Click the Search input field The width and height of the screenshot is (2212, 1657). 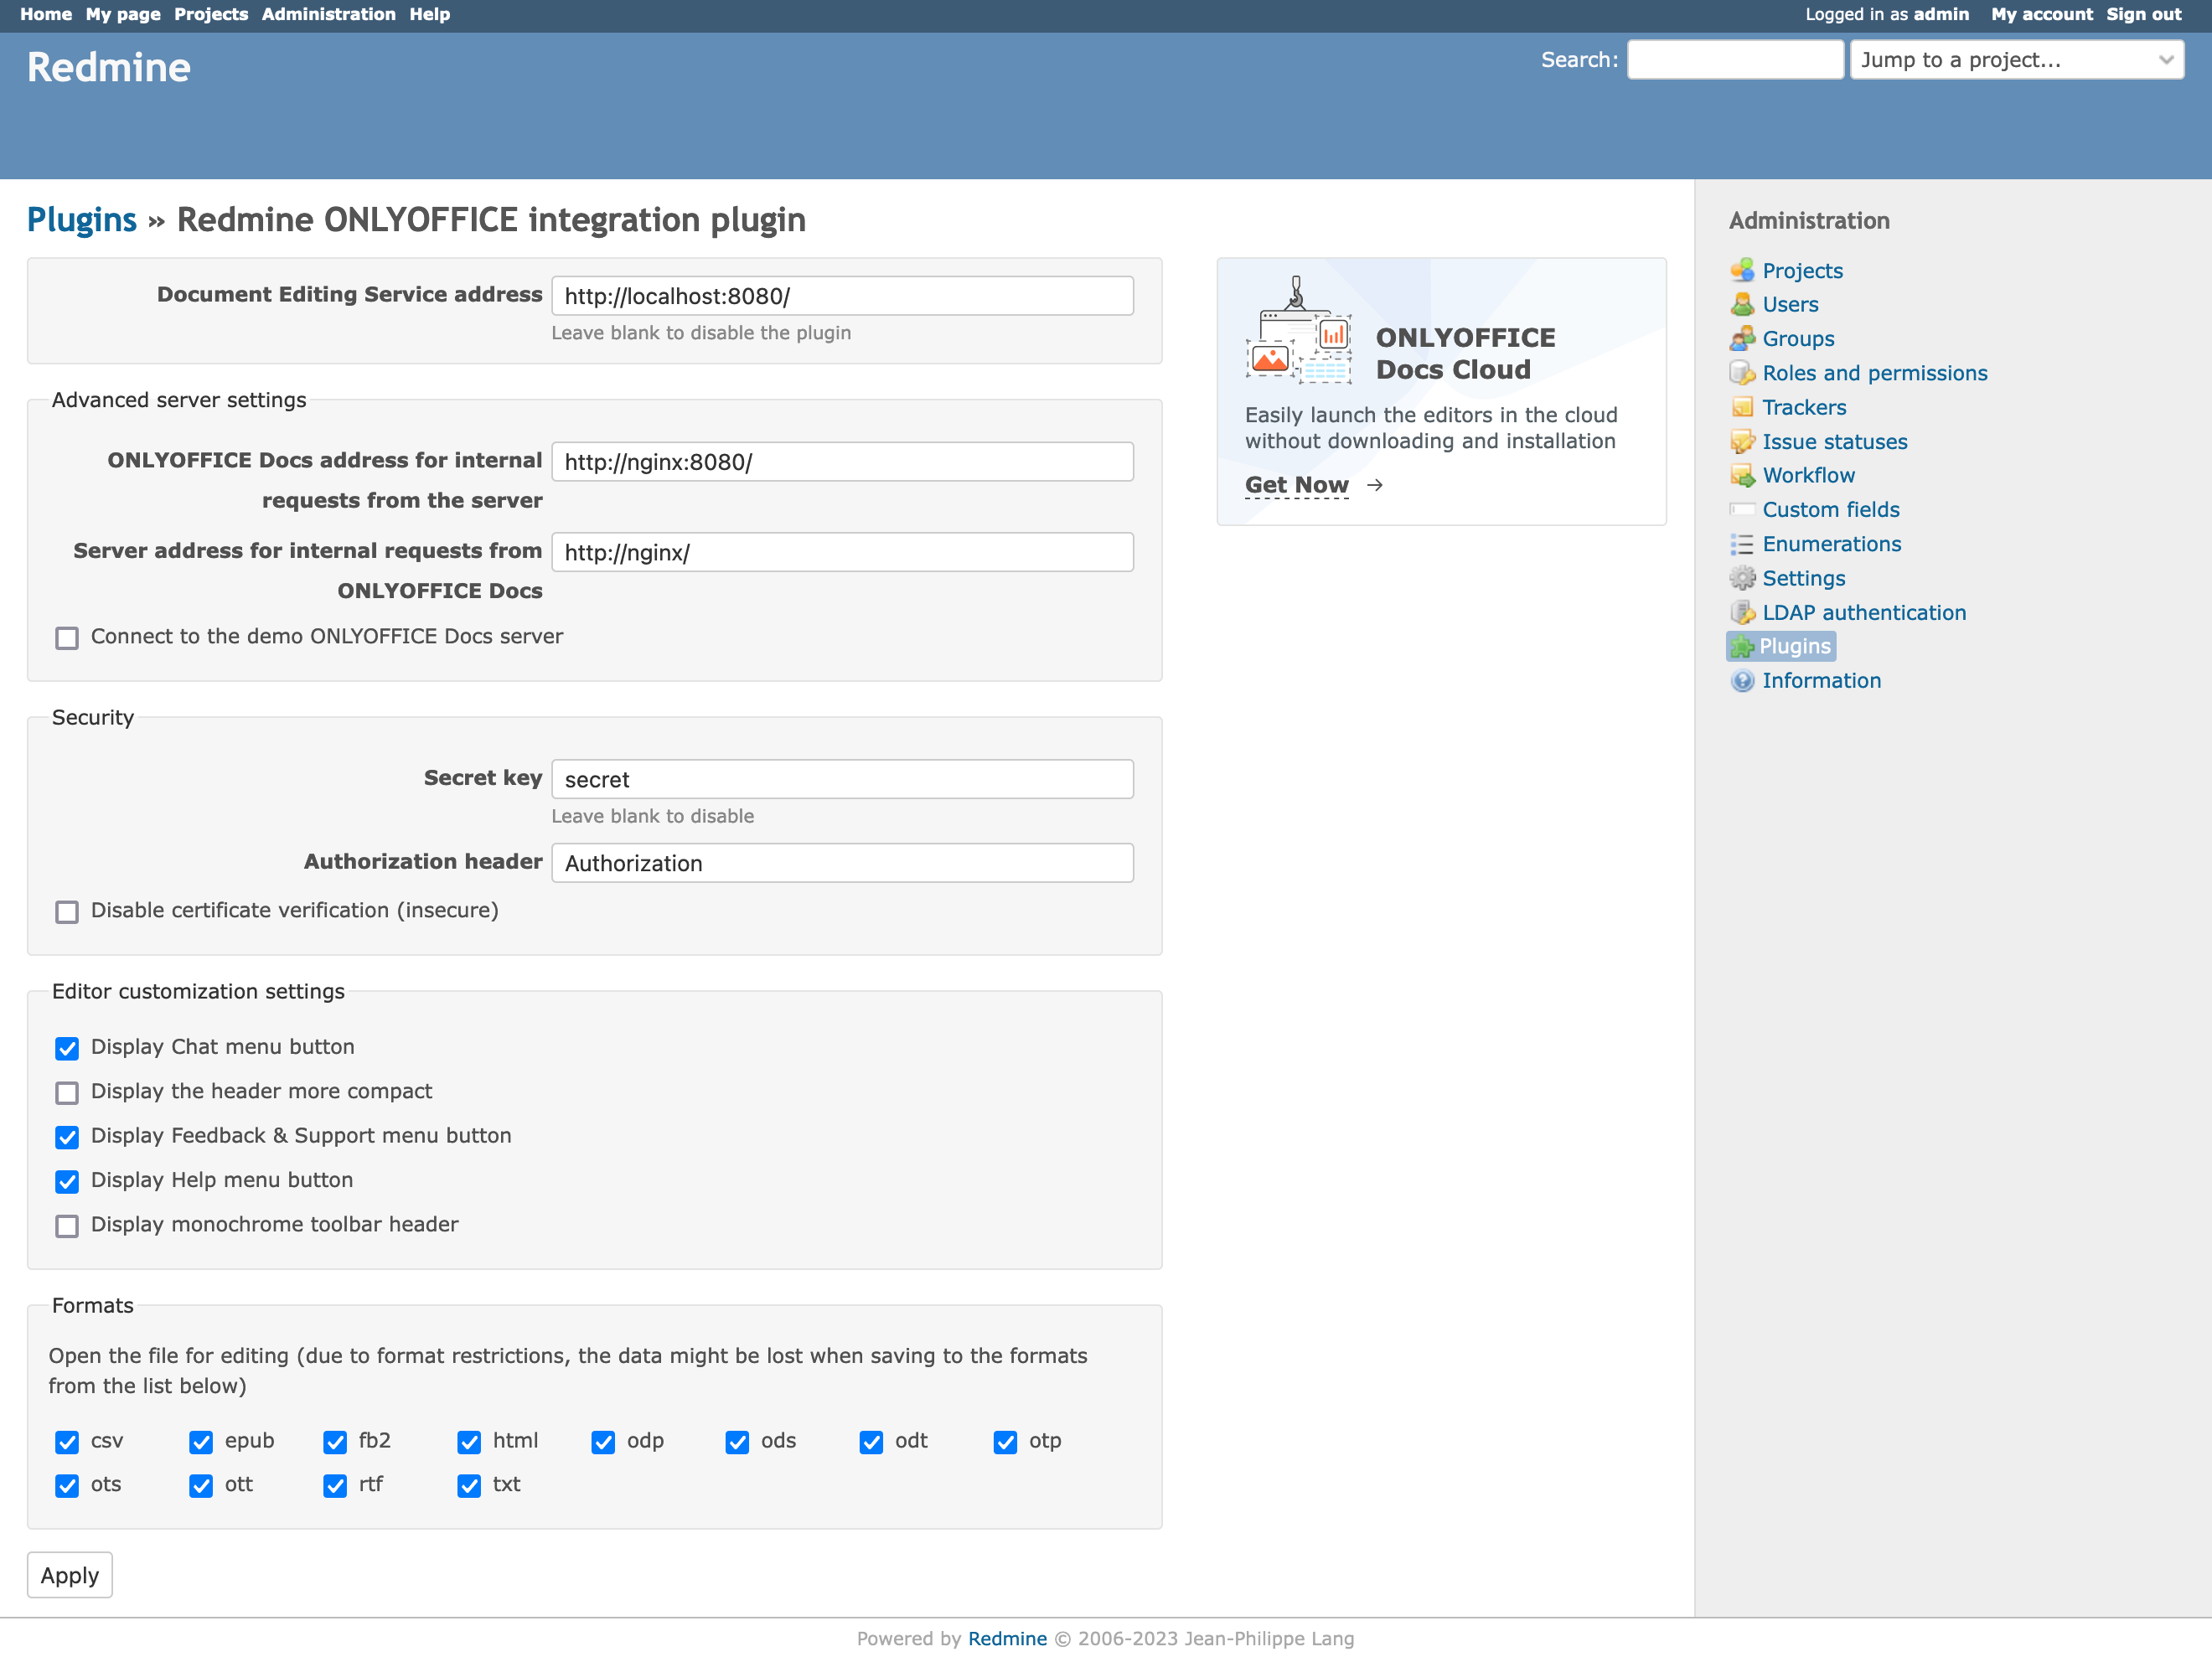pyautogui.click(x=1735, y=60)
